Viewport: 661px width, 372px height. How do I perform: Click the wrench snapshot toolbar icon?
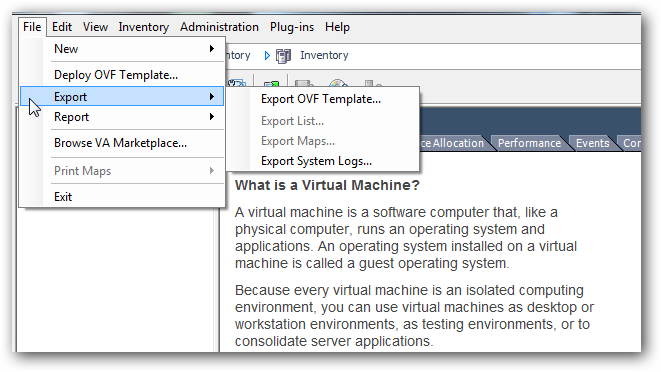point(236,83)
